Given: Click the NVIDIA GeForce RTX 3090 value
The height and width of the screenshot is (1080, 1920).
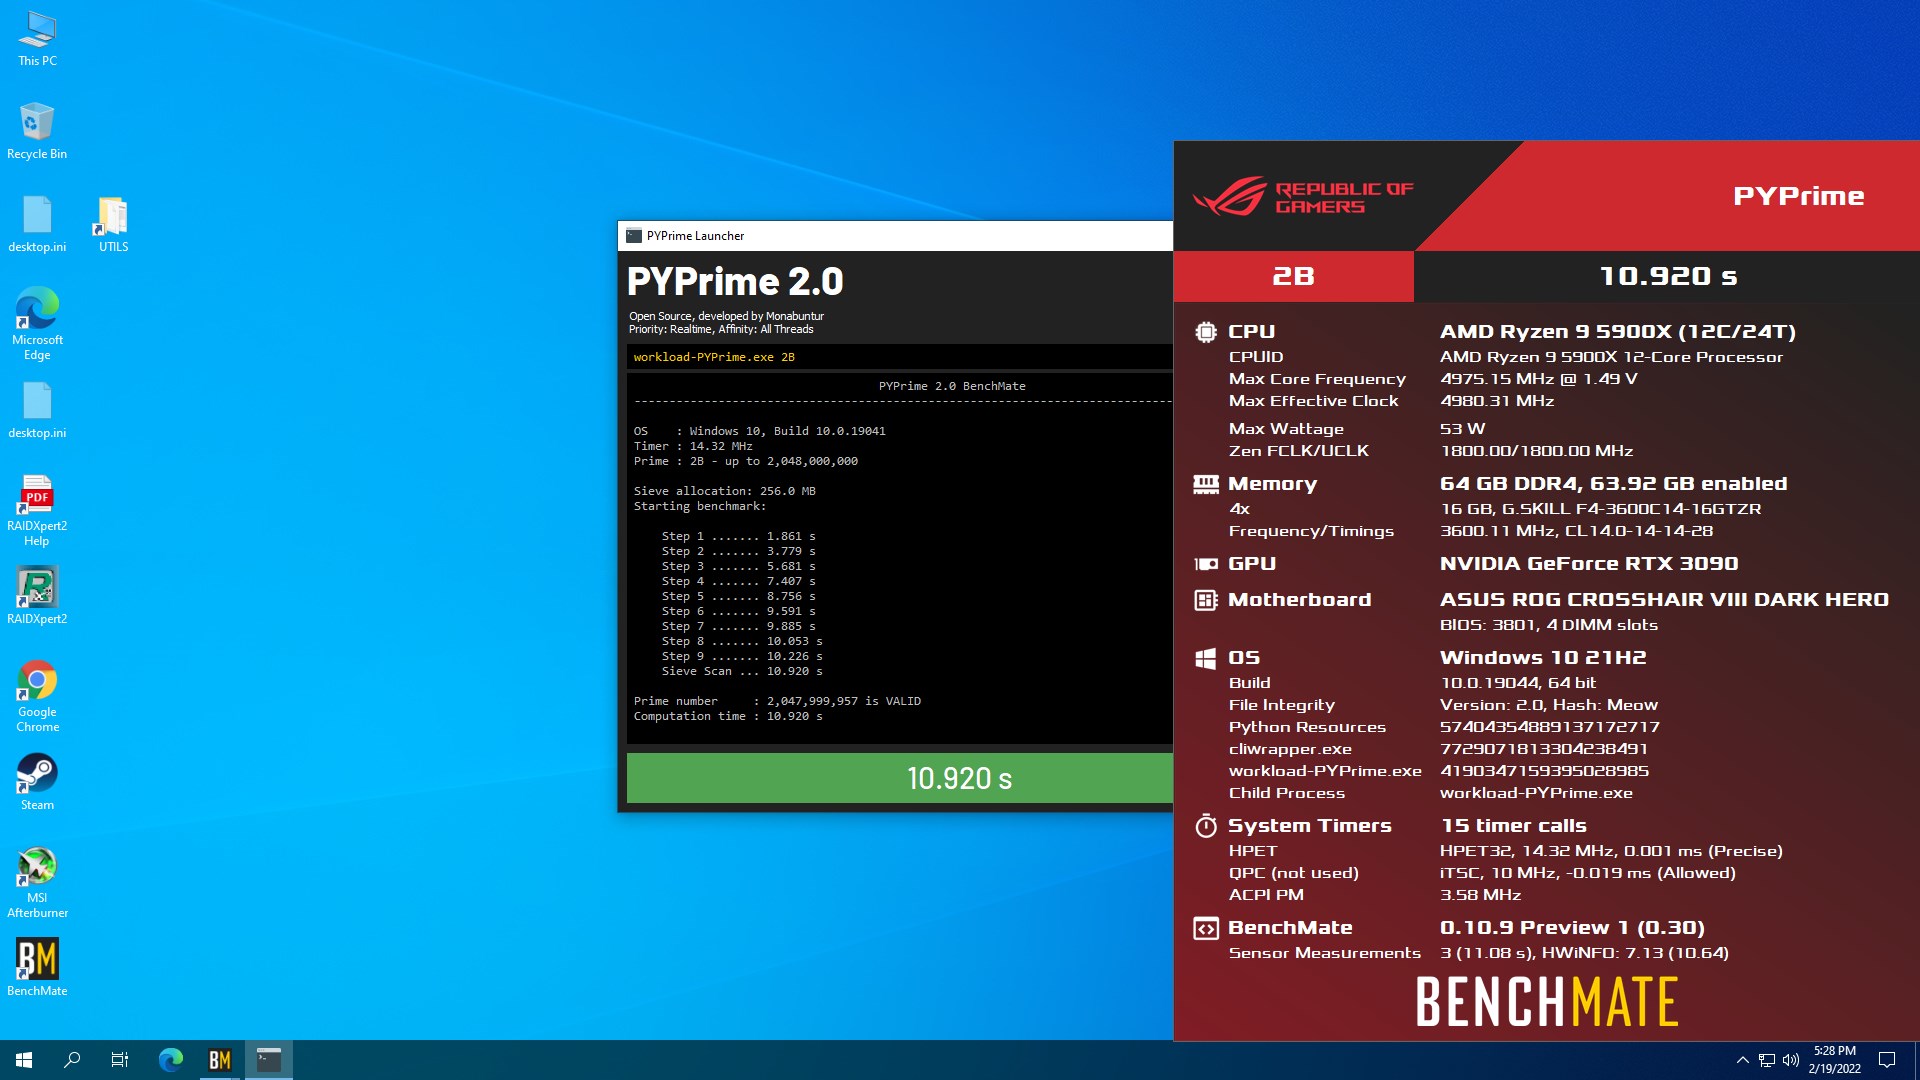Looking at the screenshot, I should tap(1589, 564).
